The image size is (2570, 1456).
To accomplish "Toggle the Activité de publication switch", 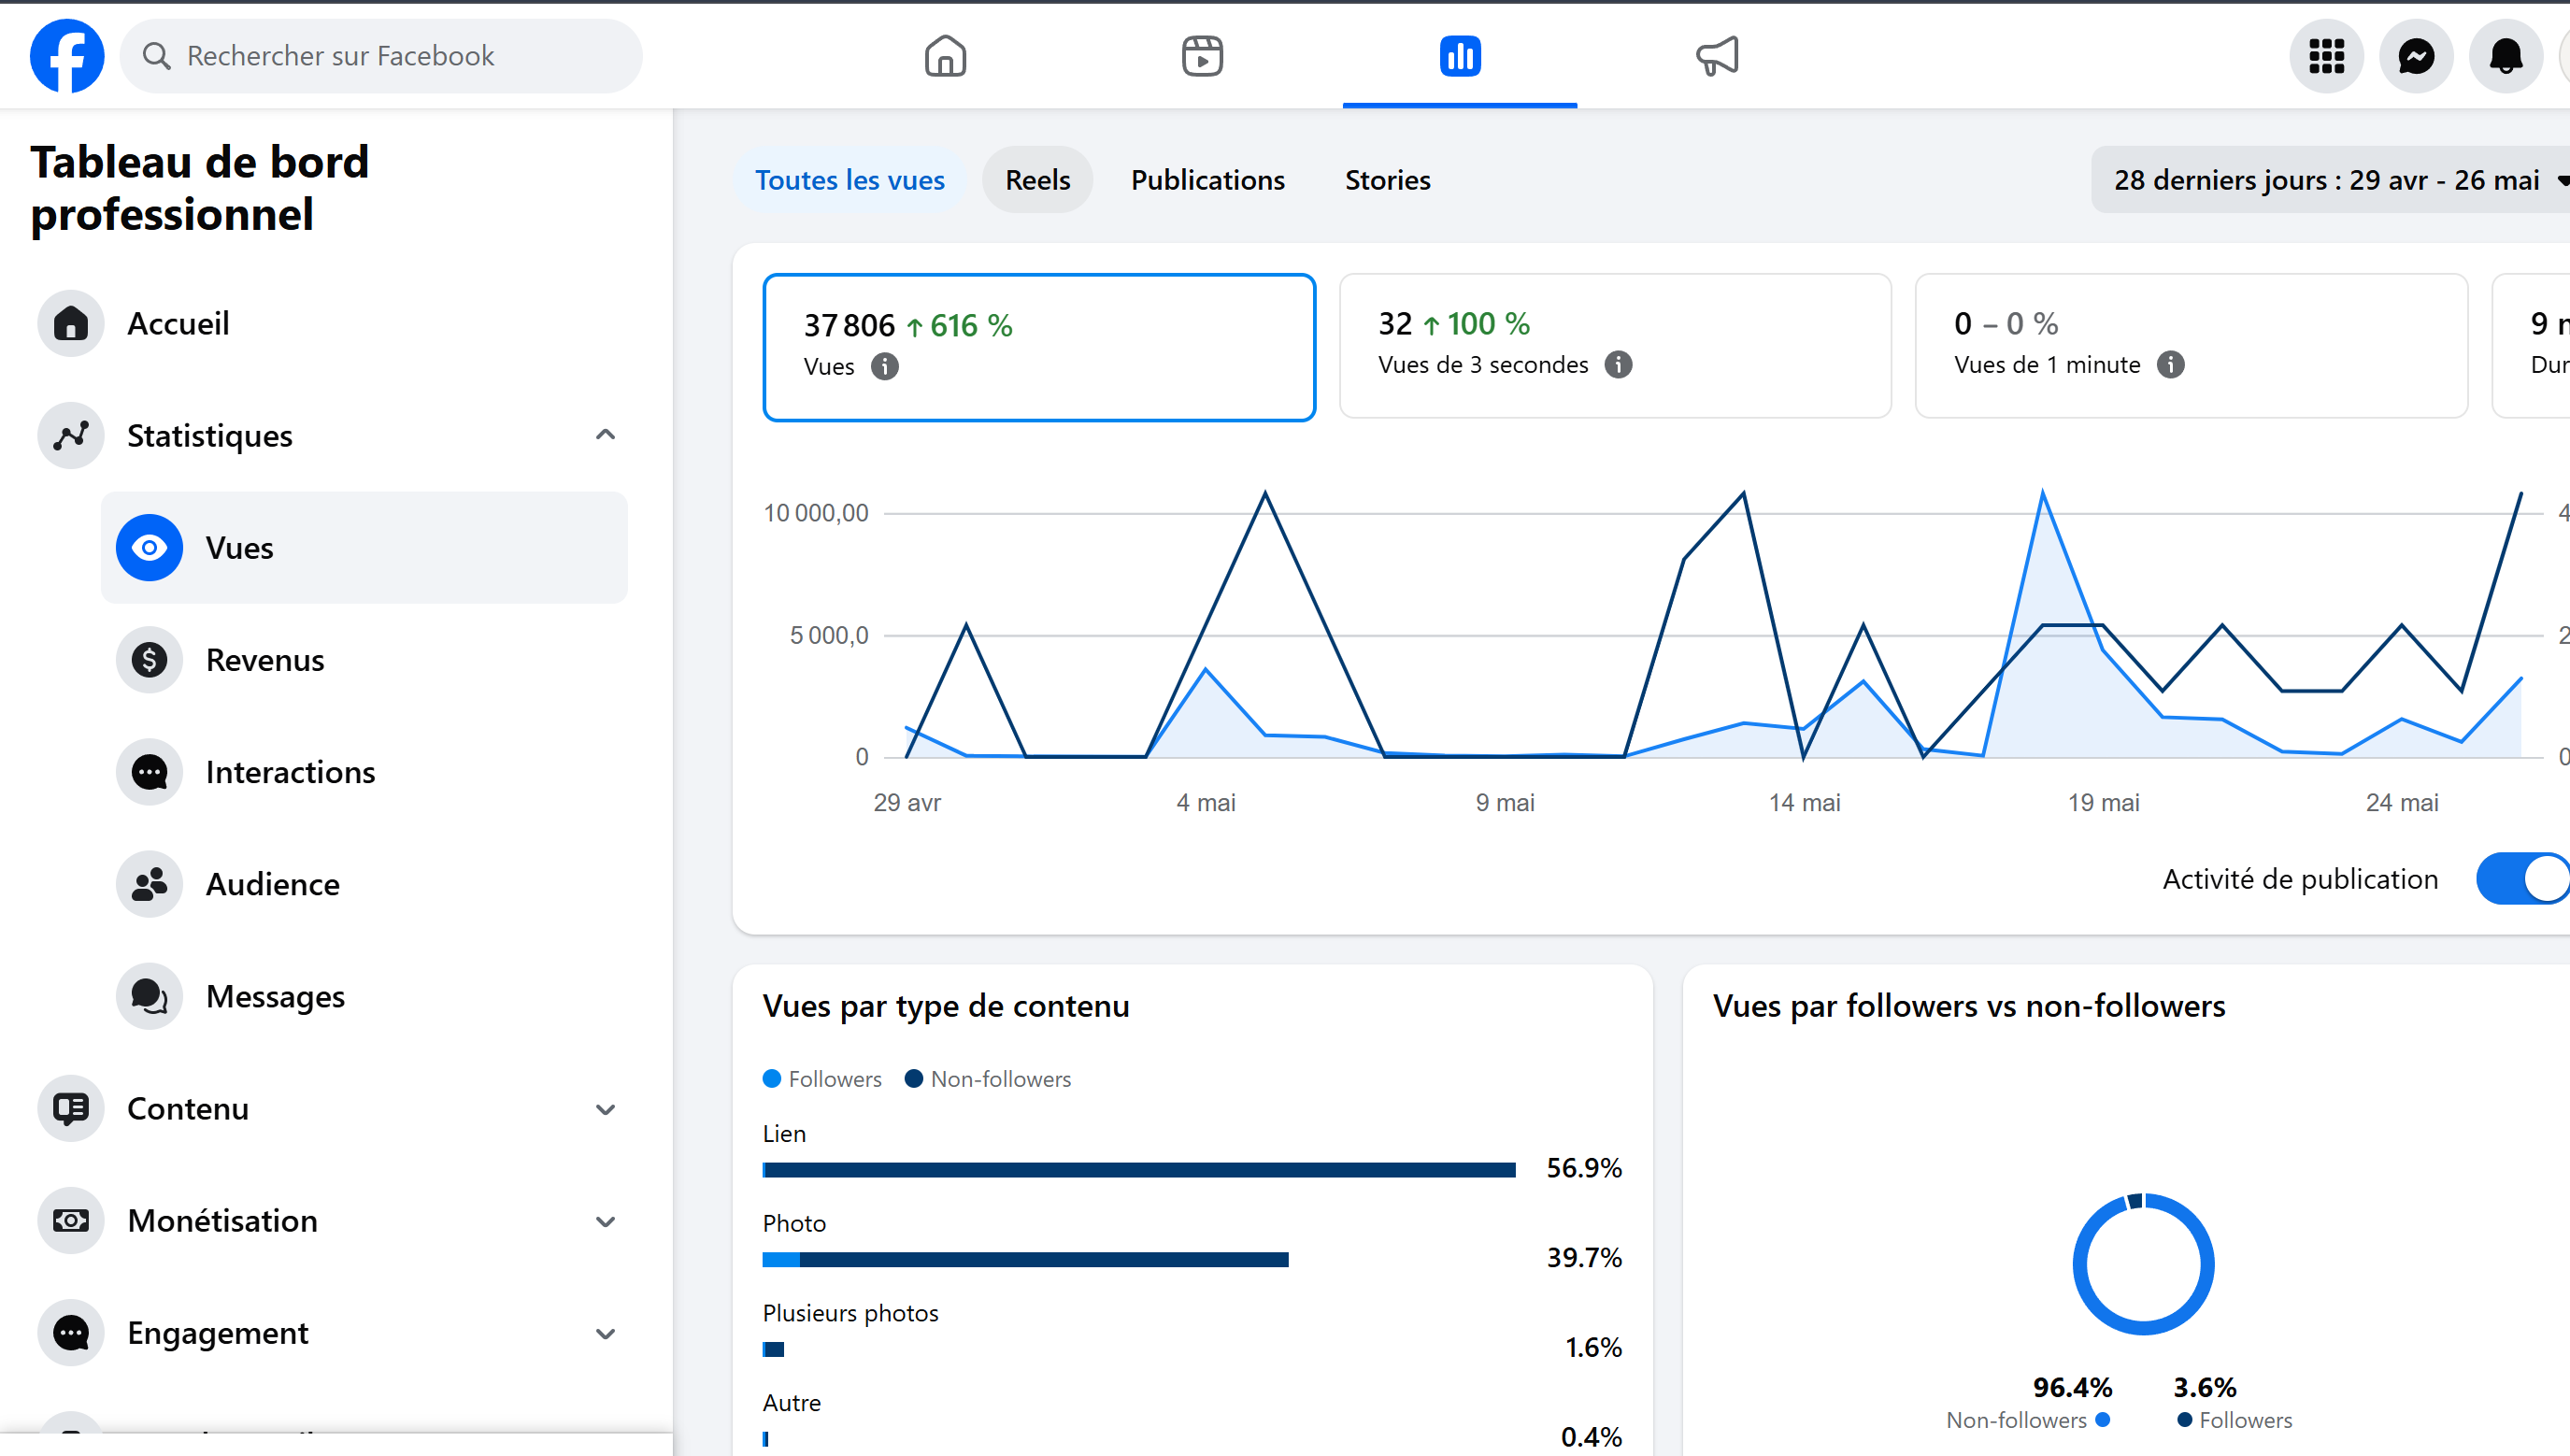I will (2522, 879).
